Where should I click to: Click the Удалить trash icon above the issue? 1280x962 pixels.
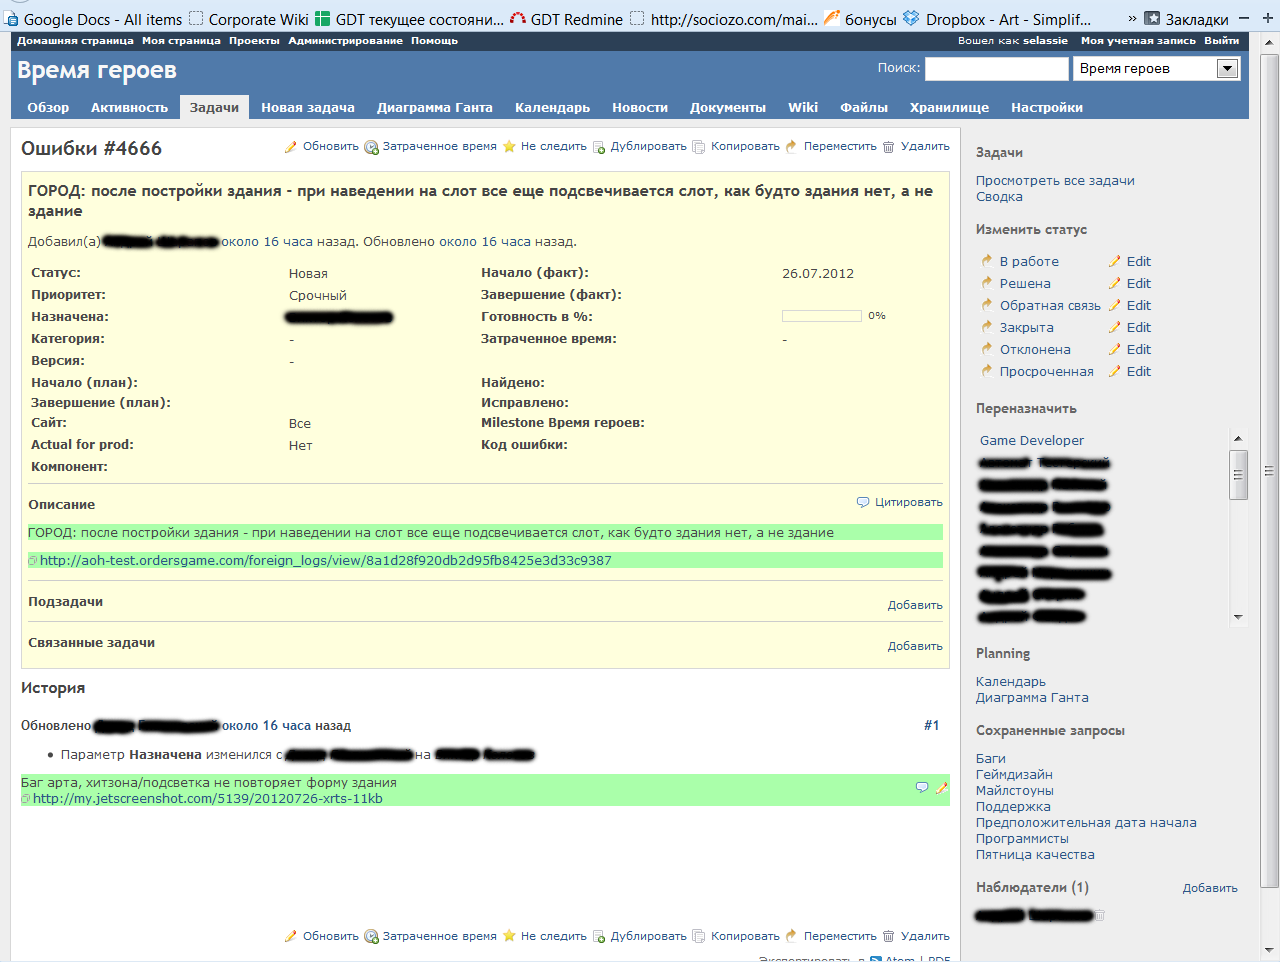(x=888, y=147)
